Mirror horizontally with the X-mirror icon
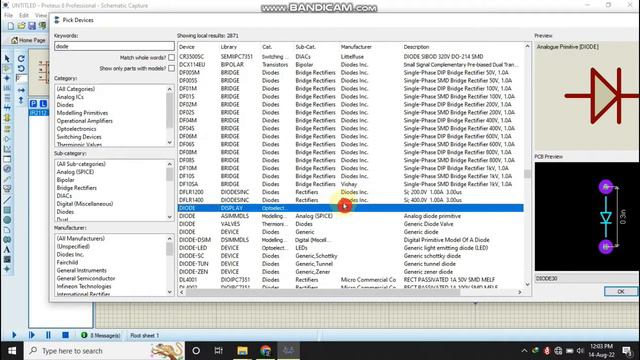Viewport: 640px width, 360px height. (x=21, y=90)
